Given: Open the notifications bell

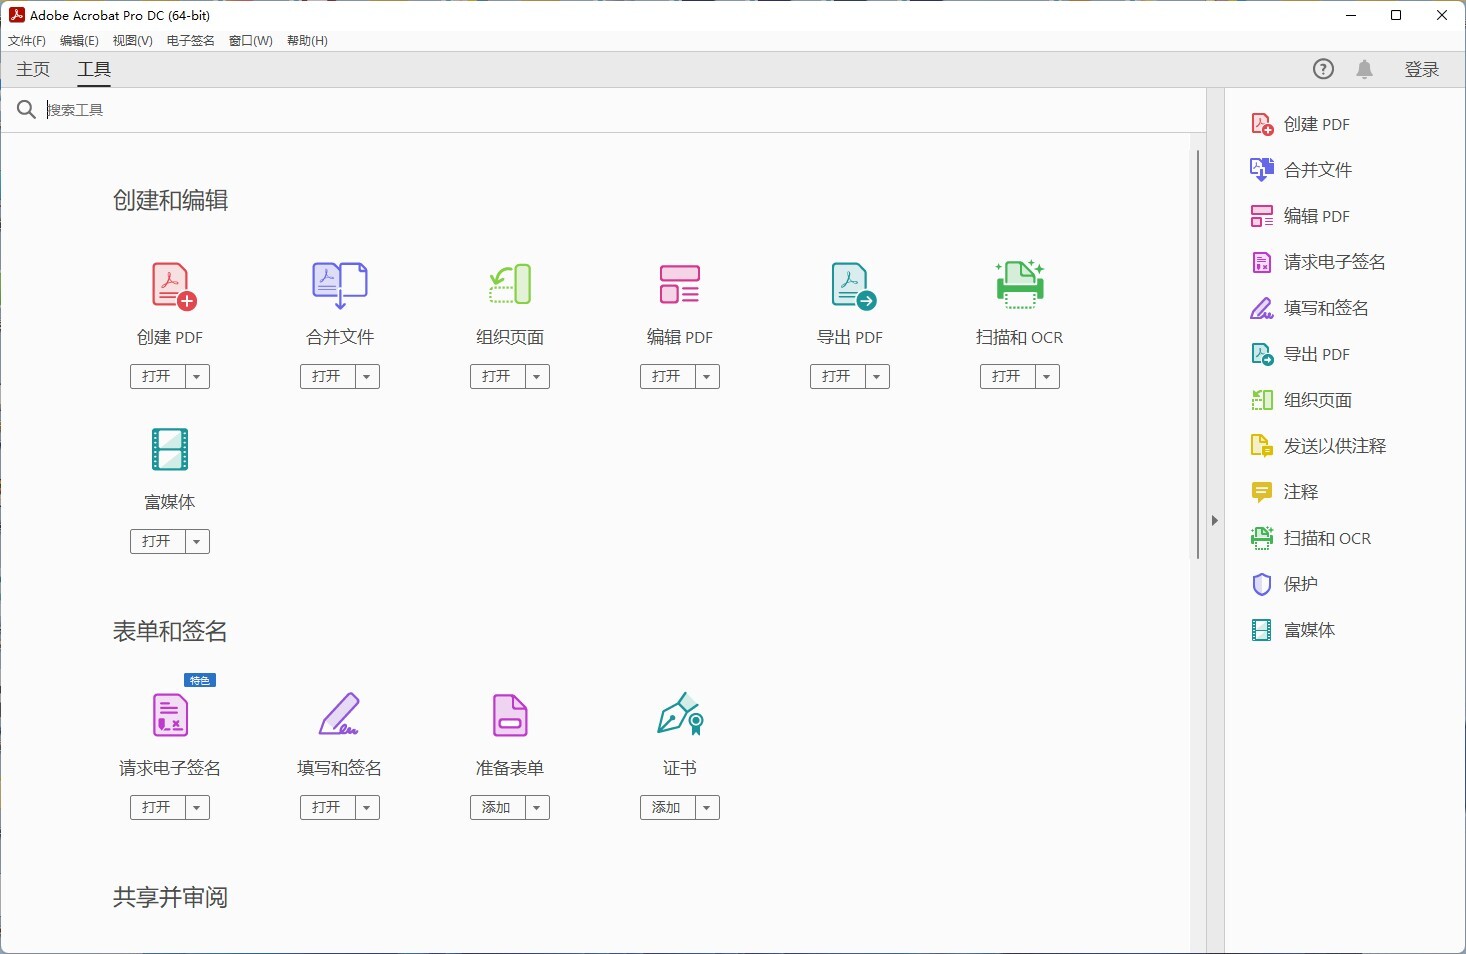Looking at the screenshot, I should point(1365,69).
